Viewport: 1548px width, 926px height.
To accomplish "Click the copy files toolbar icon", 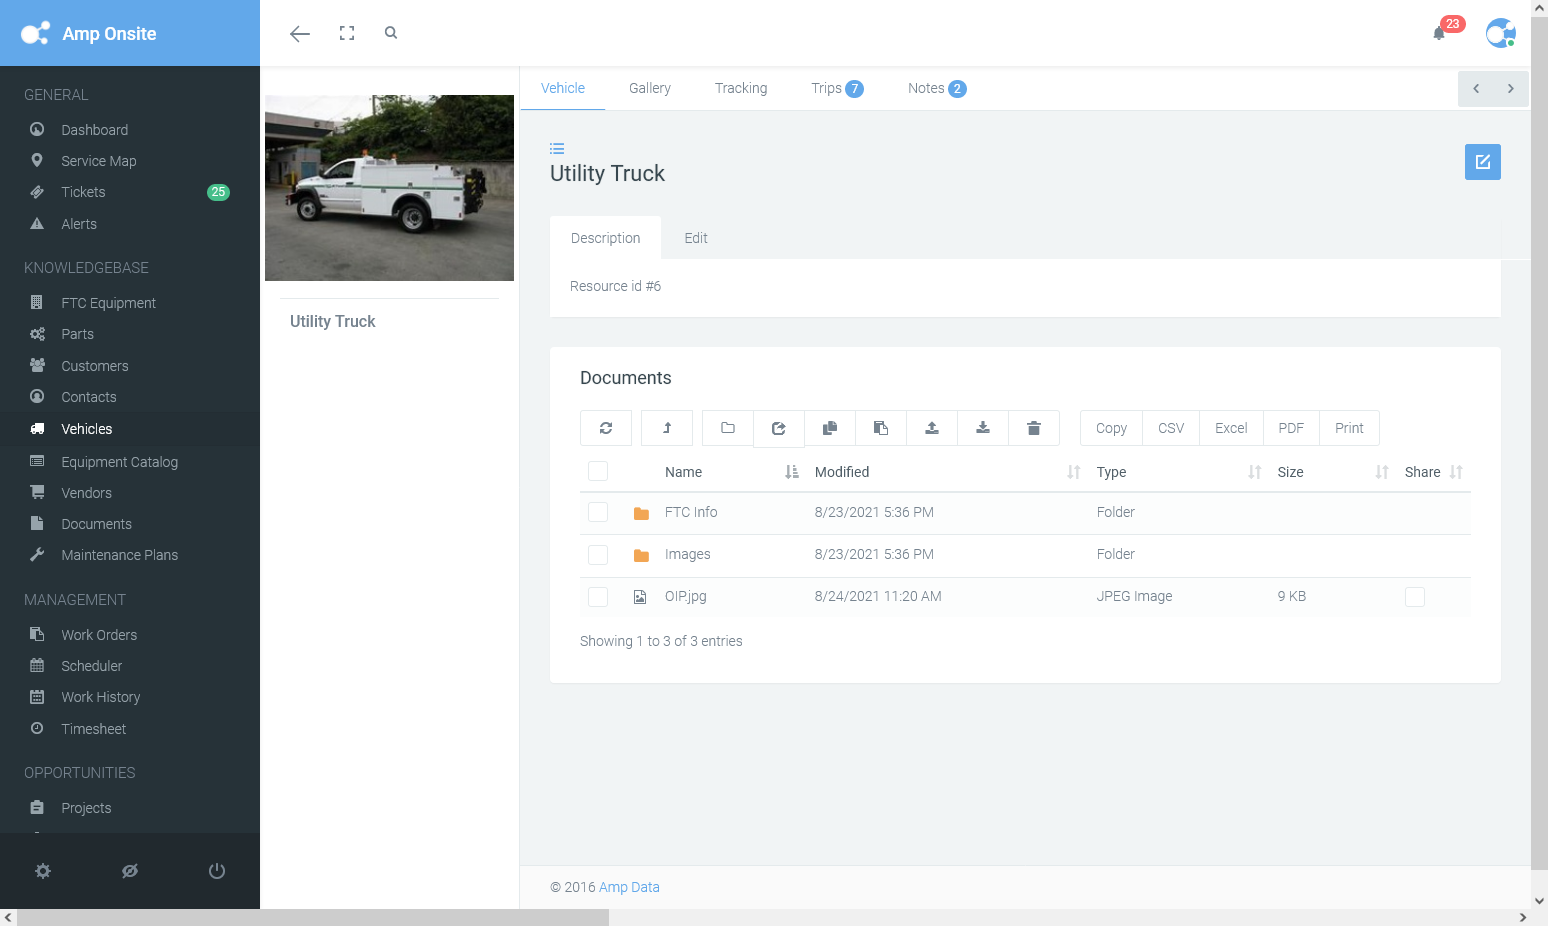I will coord(830,428).
